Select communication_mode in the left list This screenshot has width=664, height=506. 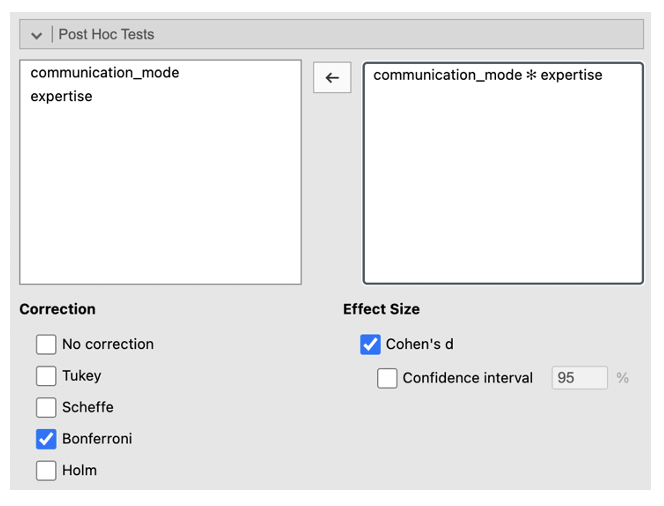tap(105, 73)
